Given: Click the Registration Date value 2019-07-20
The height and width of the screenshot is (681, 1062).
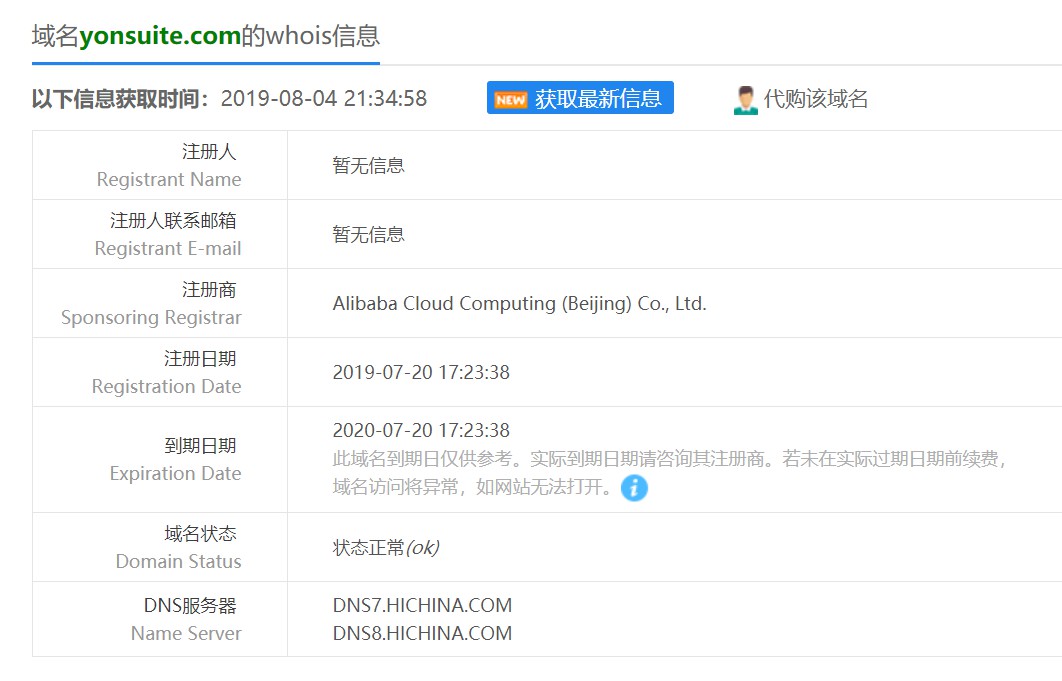Looking at the screenshot, I should click(422, 372).
